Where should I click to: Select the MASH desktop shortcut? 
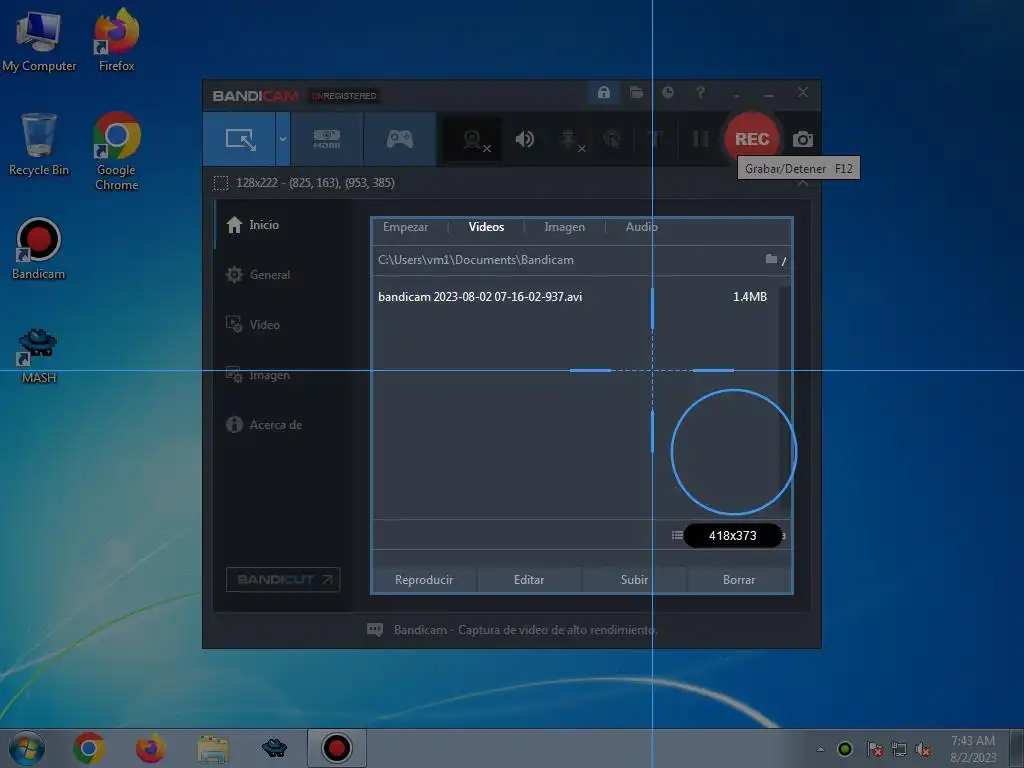[x=39, y=356]
